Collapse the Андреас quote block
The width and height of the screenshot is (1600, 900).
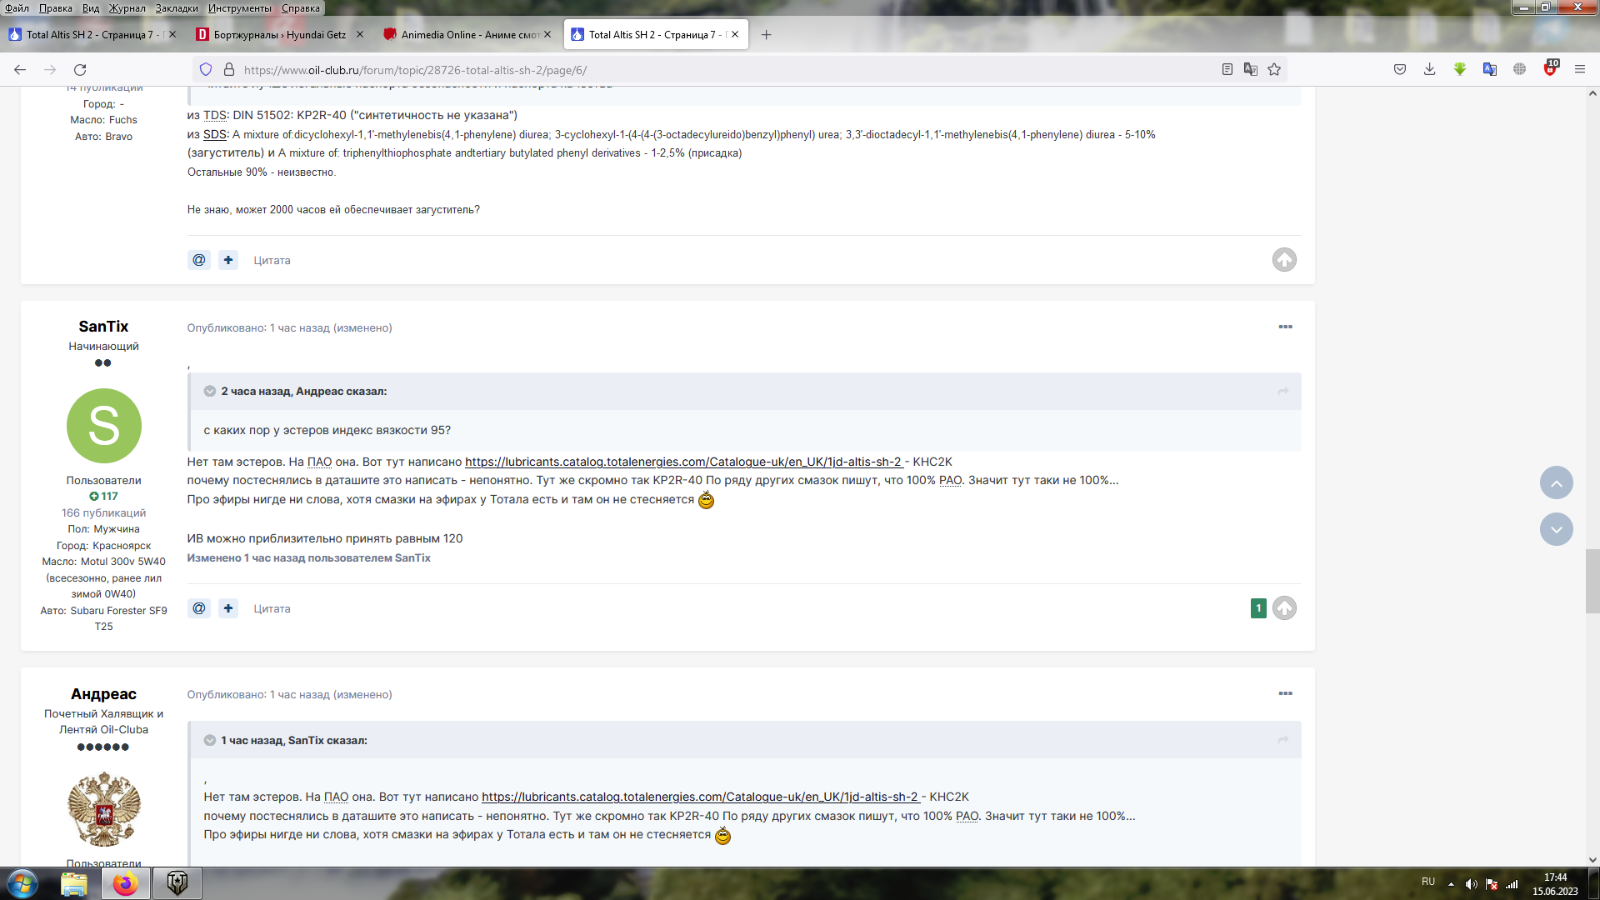[210, 391]
